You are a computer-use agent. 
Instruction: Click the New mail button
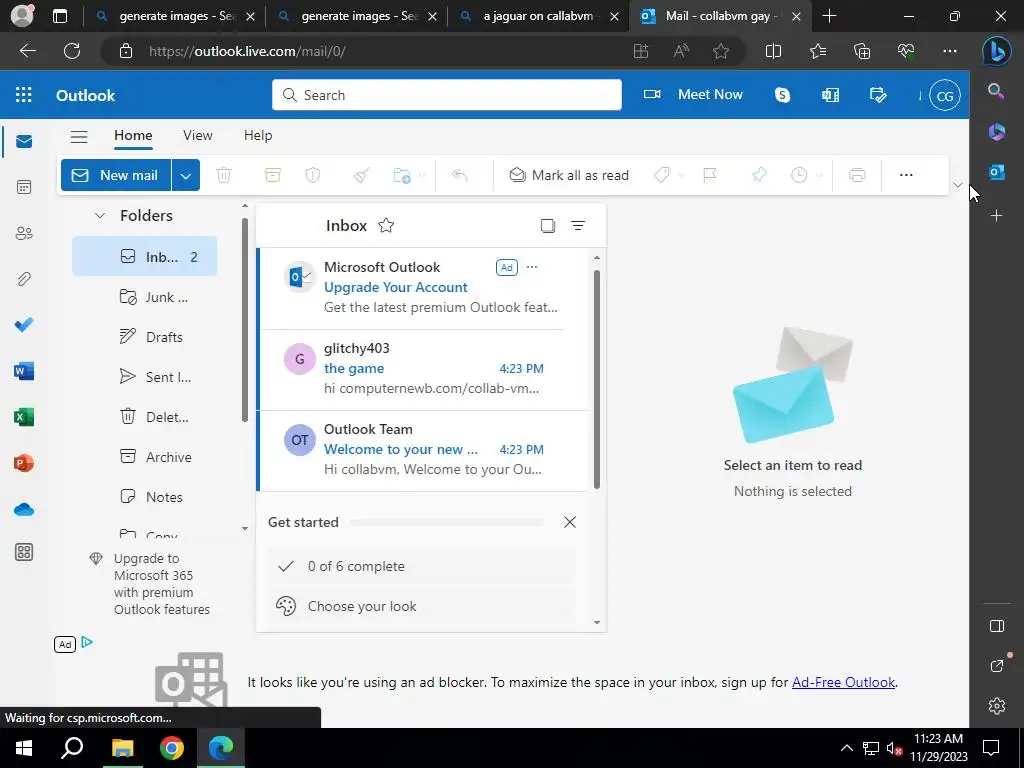116,176
